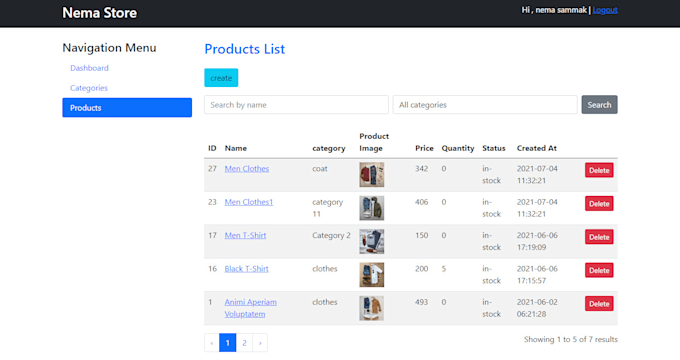Click the Animi Aperiam Voluptatem product image
This screenshot has width=680, height=360.
click(x=372, y=308)
